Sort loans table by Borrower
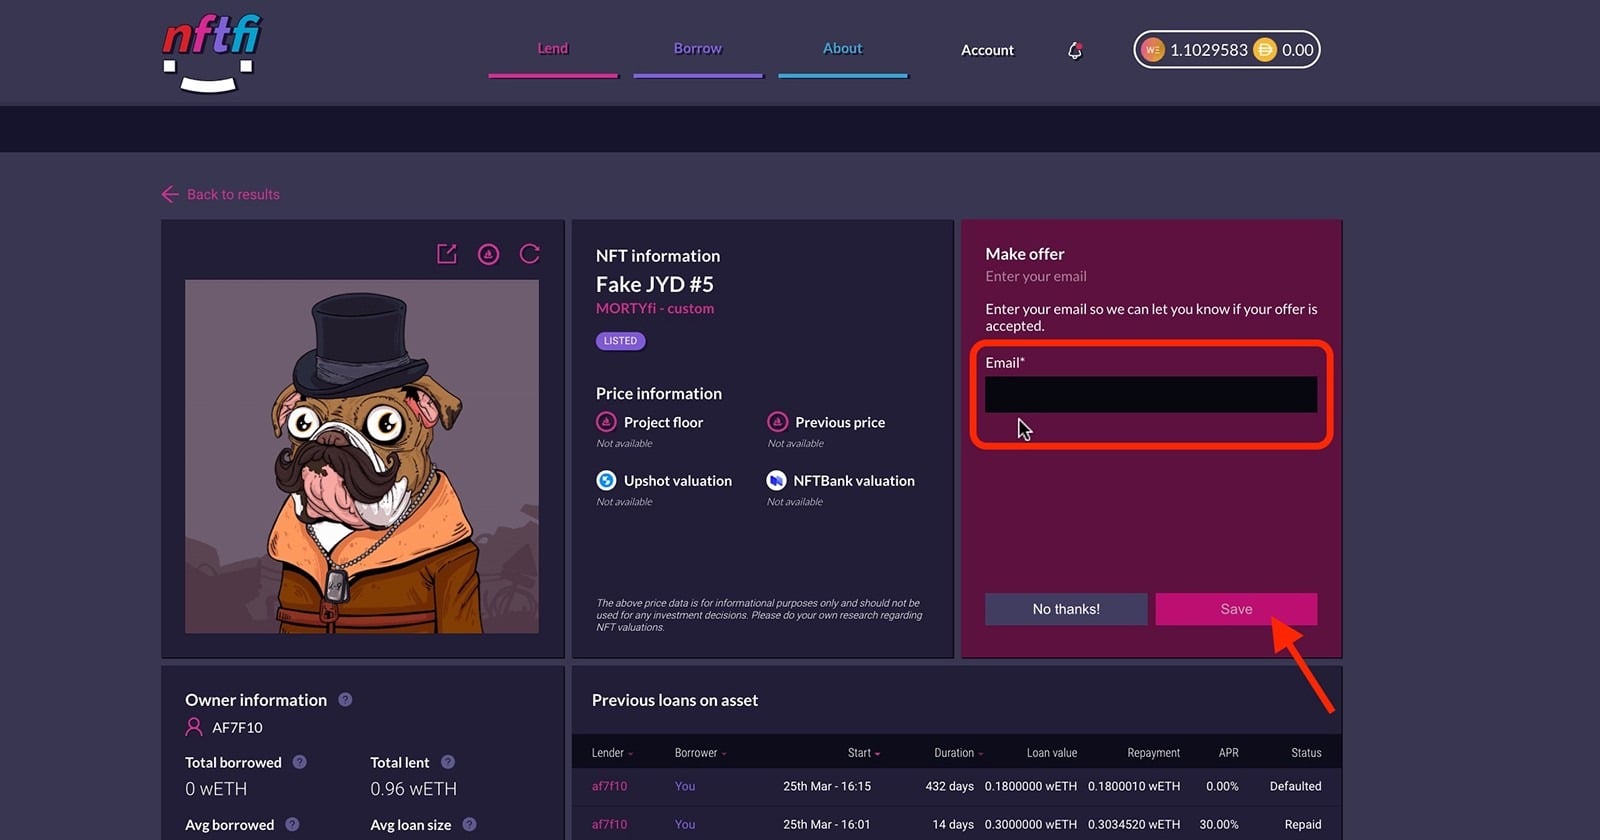1600x840 pixels. 700,753
